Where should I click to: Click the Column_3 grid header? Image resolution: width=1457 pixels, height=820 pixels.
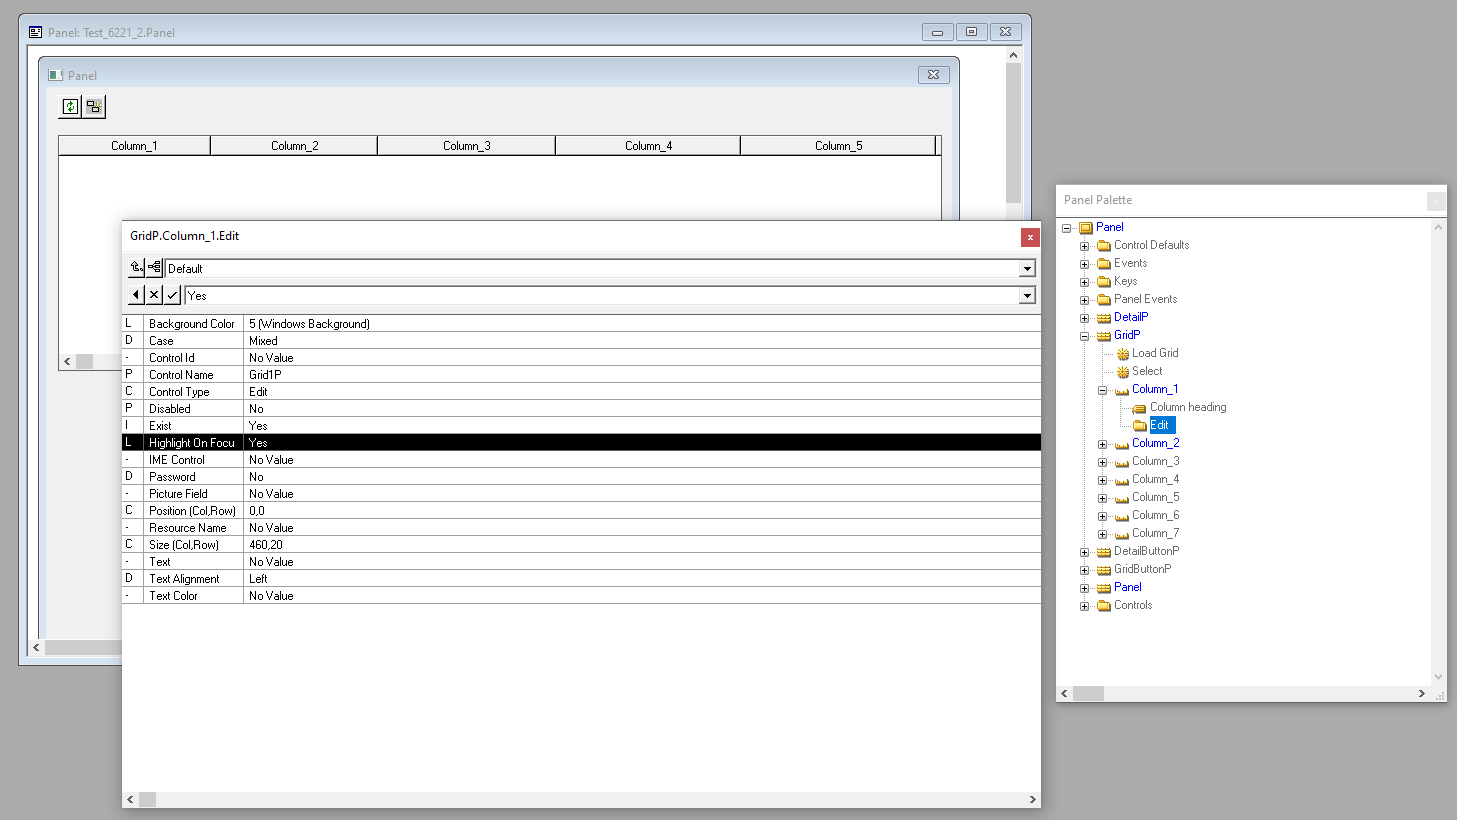[466, 146]
